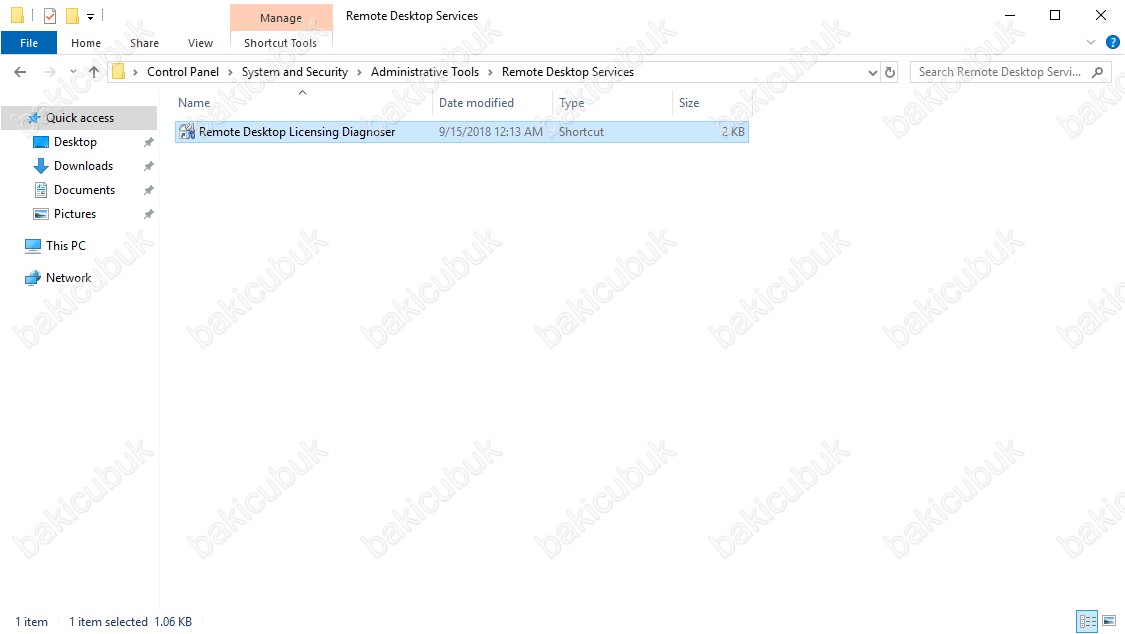Go up one folder level

coord(94,72)
